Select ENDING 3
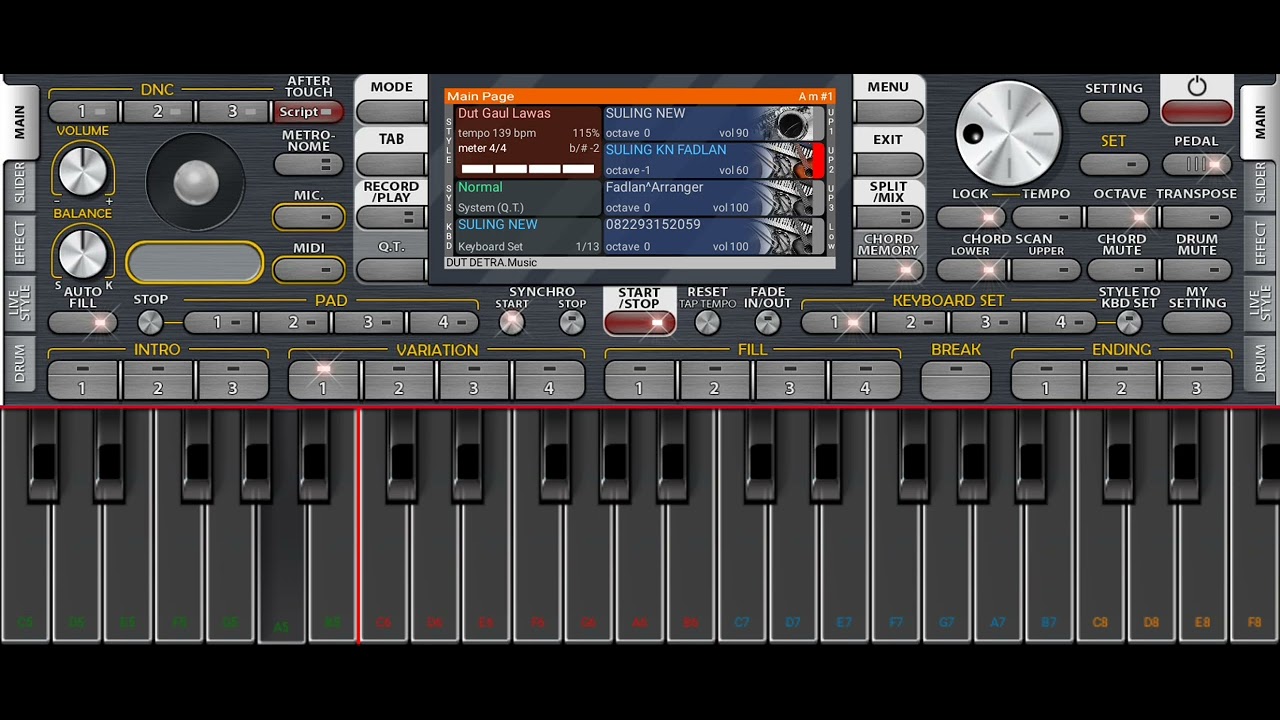Viewport: 1280px width, 720px height. tap(1196, 380)
